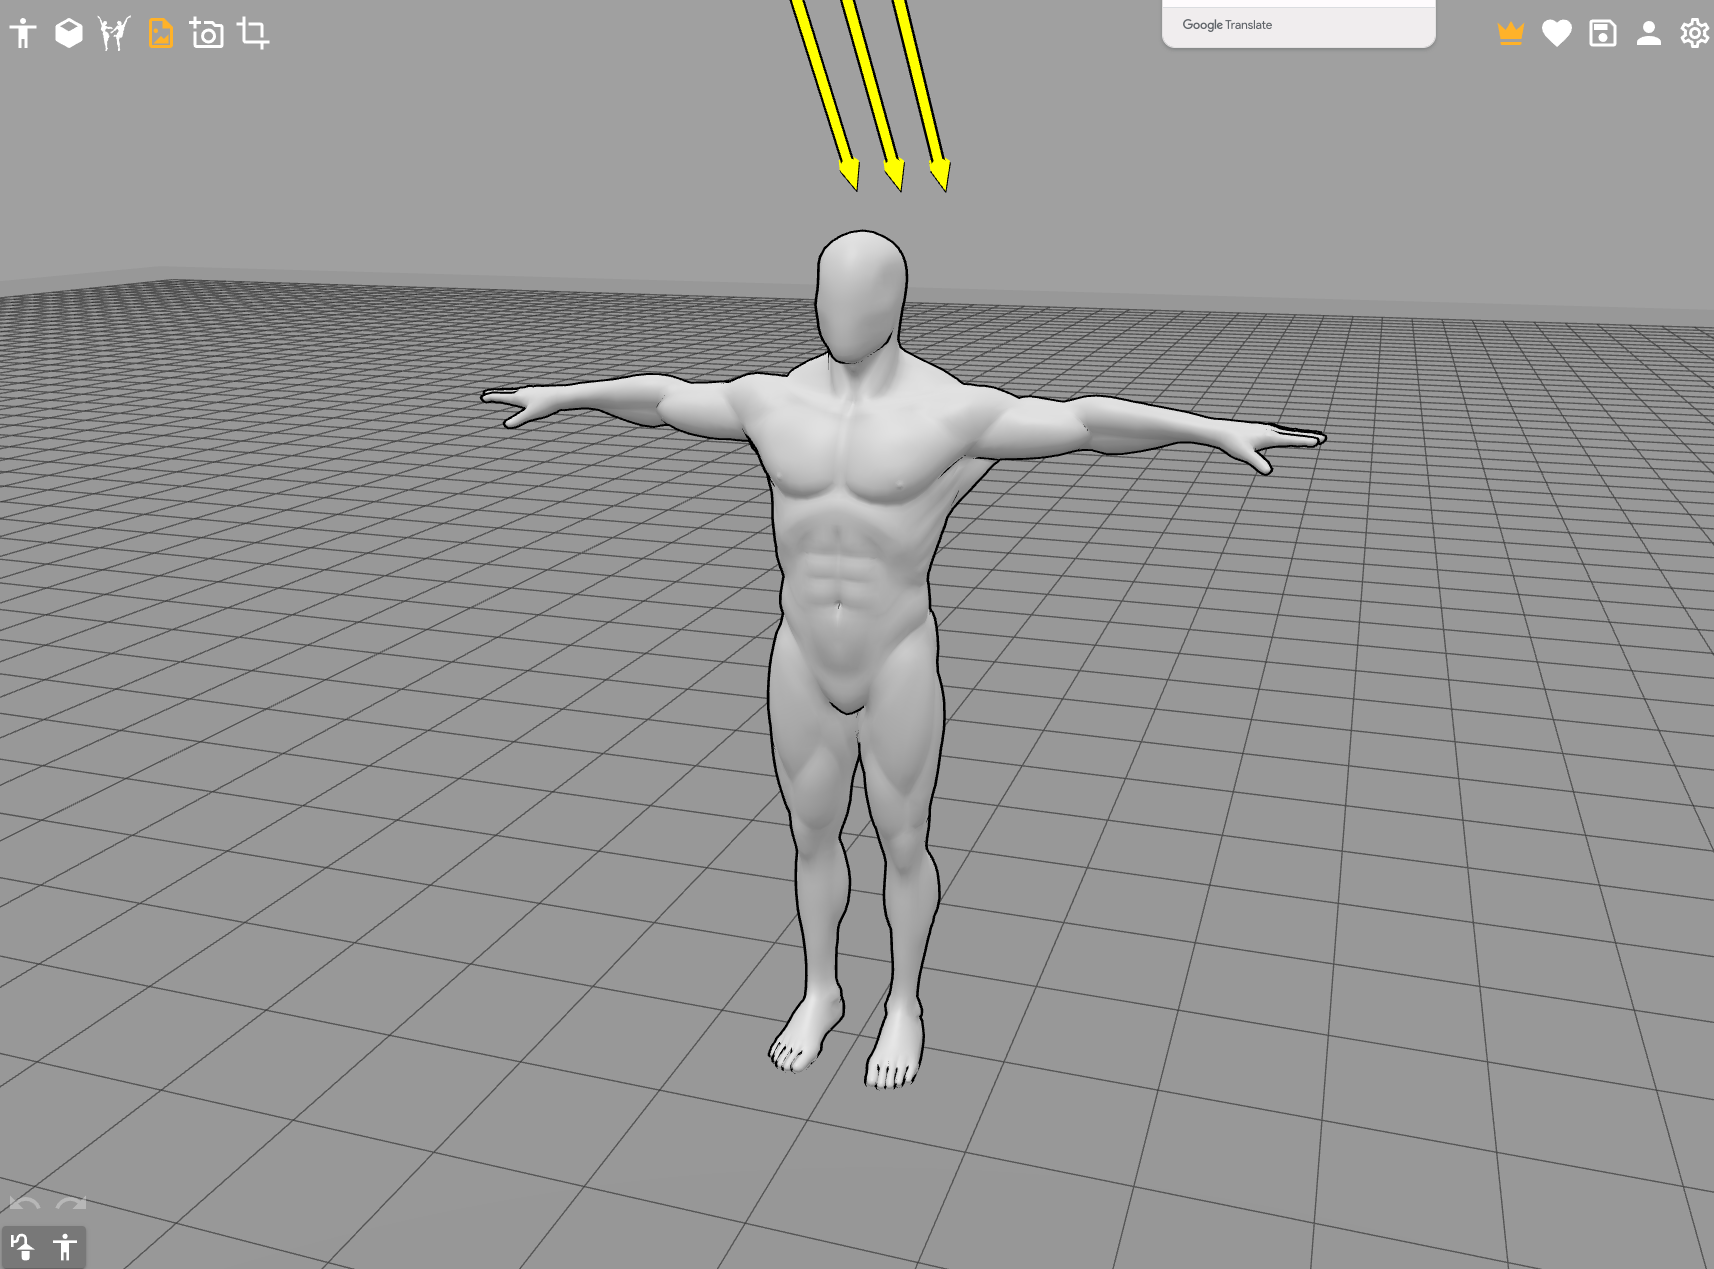
Task: Toggle the hanging lamp light mode
Action: click(x=22, y=1247)
